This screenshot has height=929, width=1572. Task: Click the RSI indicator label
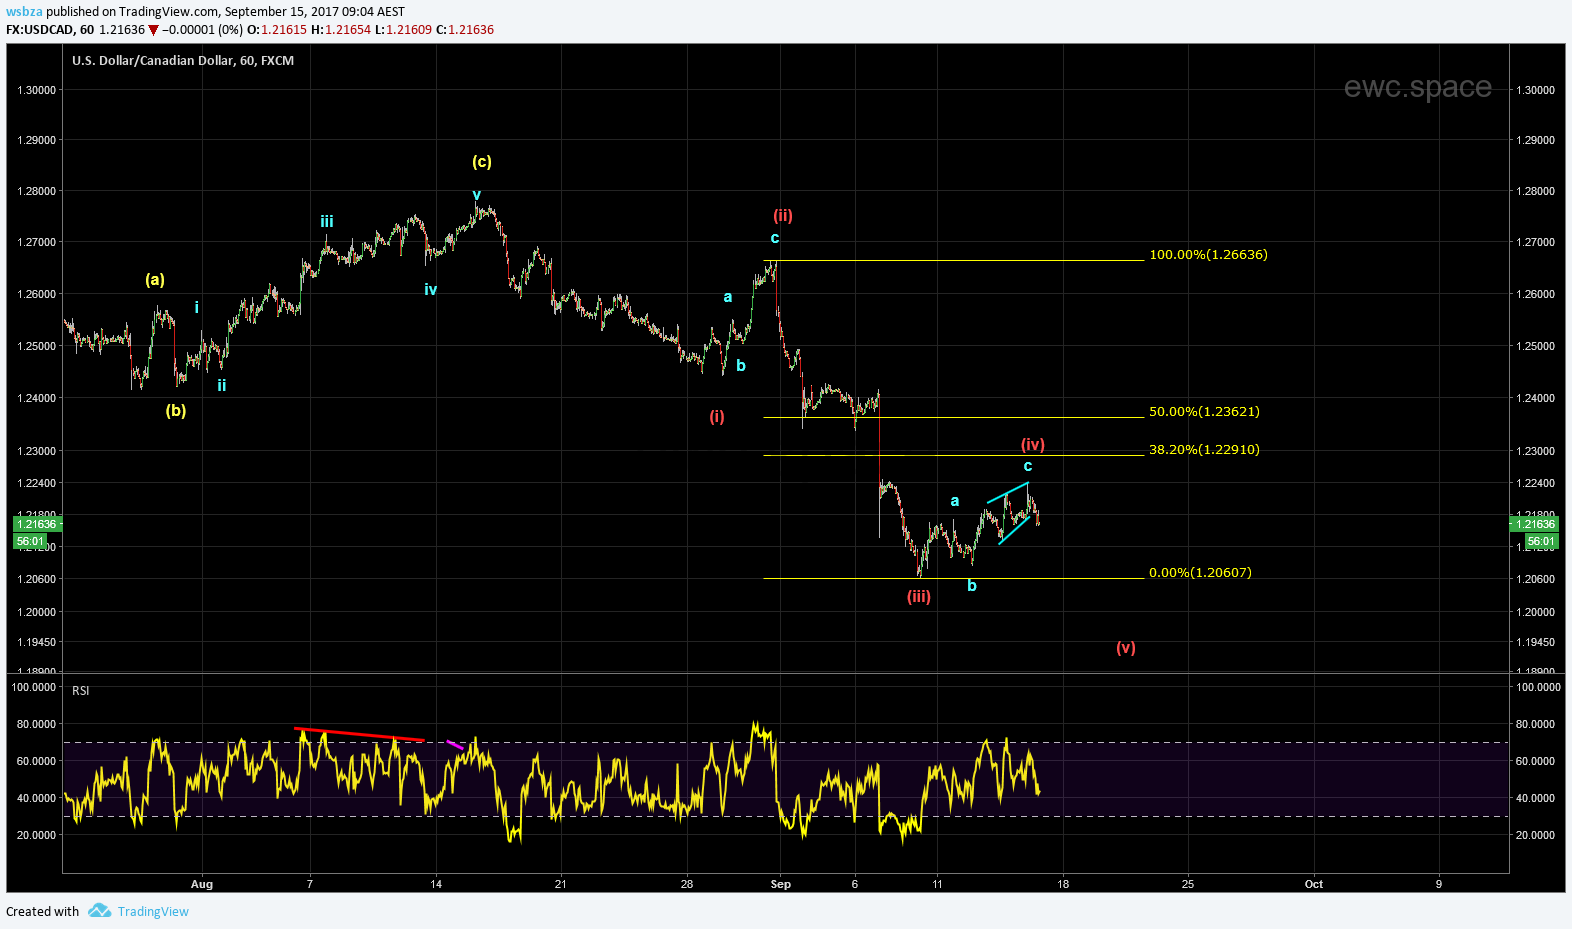pyautogui.click(x=81, y=691)
